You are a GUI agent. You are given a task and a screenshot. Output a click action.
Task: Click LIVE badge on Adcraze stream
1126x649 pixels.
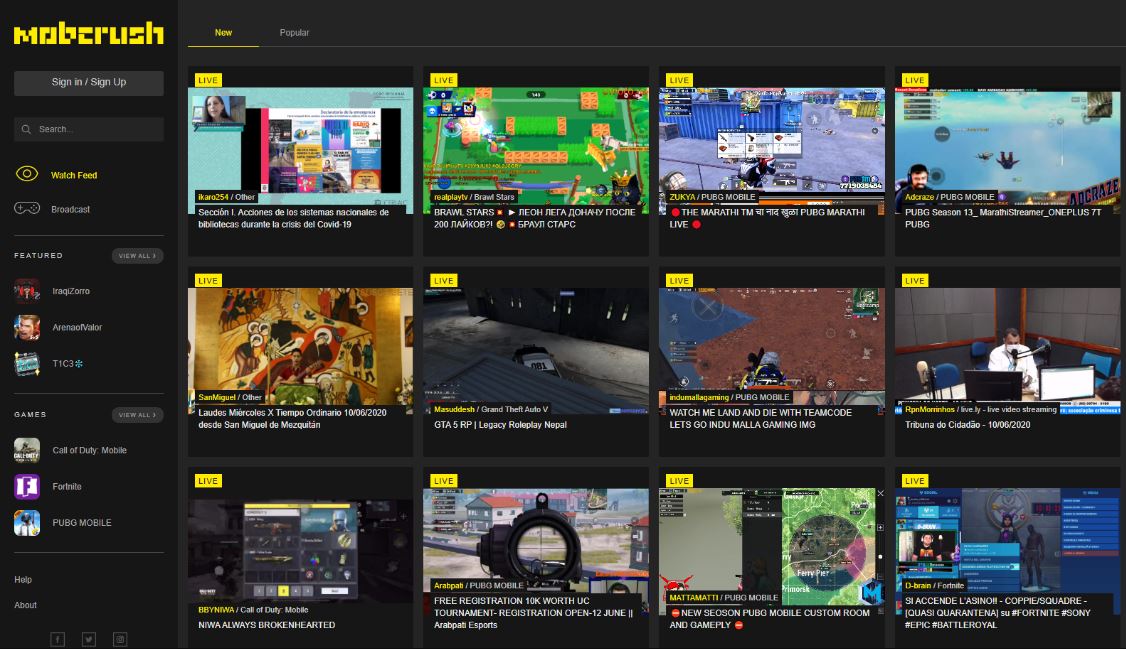[x=915, y=80]
